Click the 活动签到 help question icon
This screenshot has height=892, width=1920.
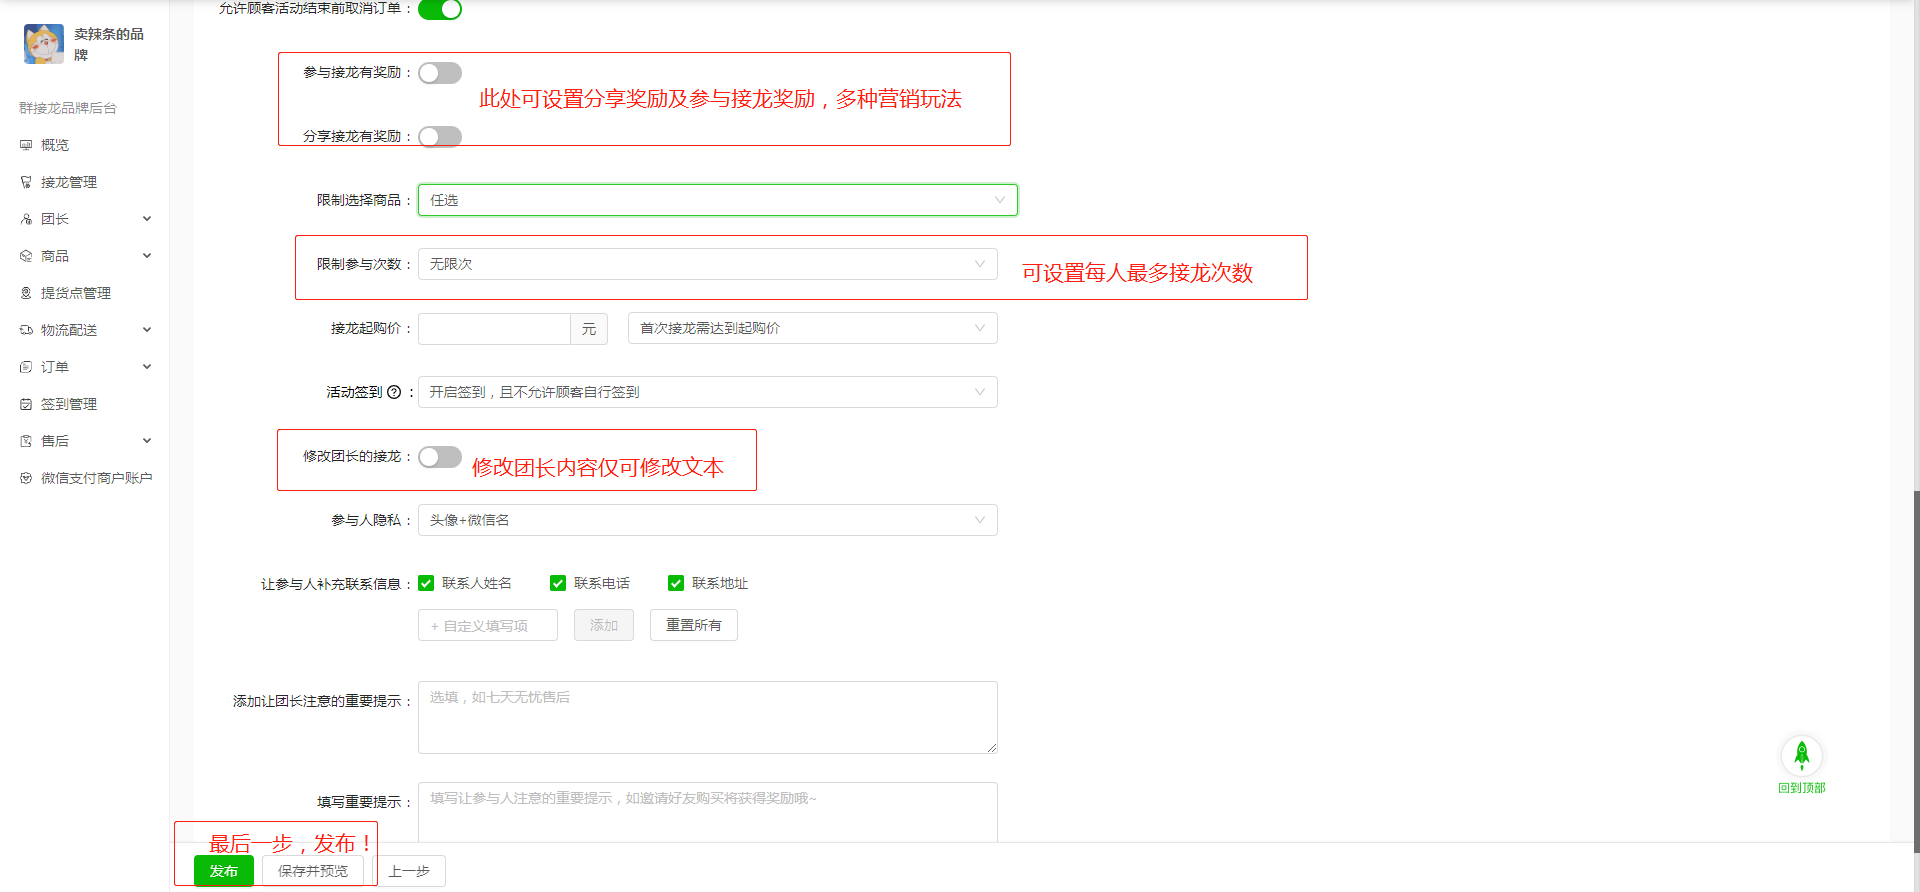pyautogui.click(x=394, y=392)
